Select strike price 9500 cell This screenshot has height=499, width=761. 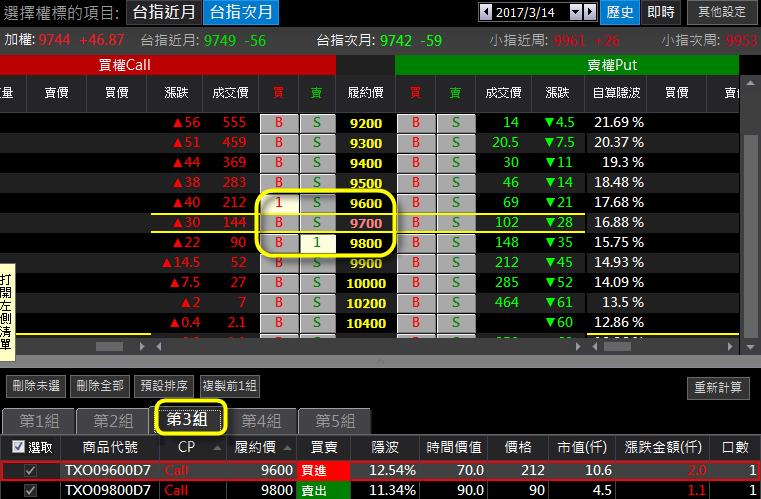pos(366,183)
